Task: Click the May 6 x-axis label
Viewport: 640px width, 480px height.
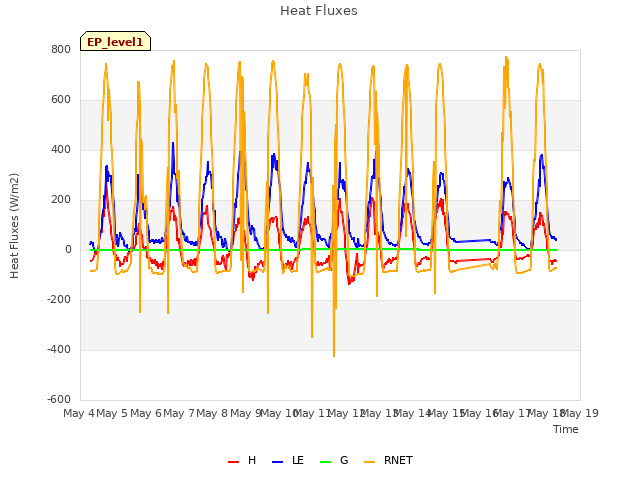Action: click(146, 413)
